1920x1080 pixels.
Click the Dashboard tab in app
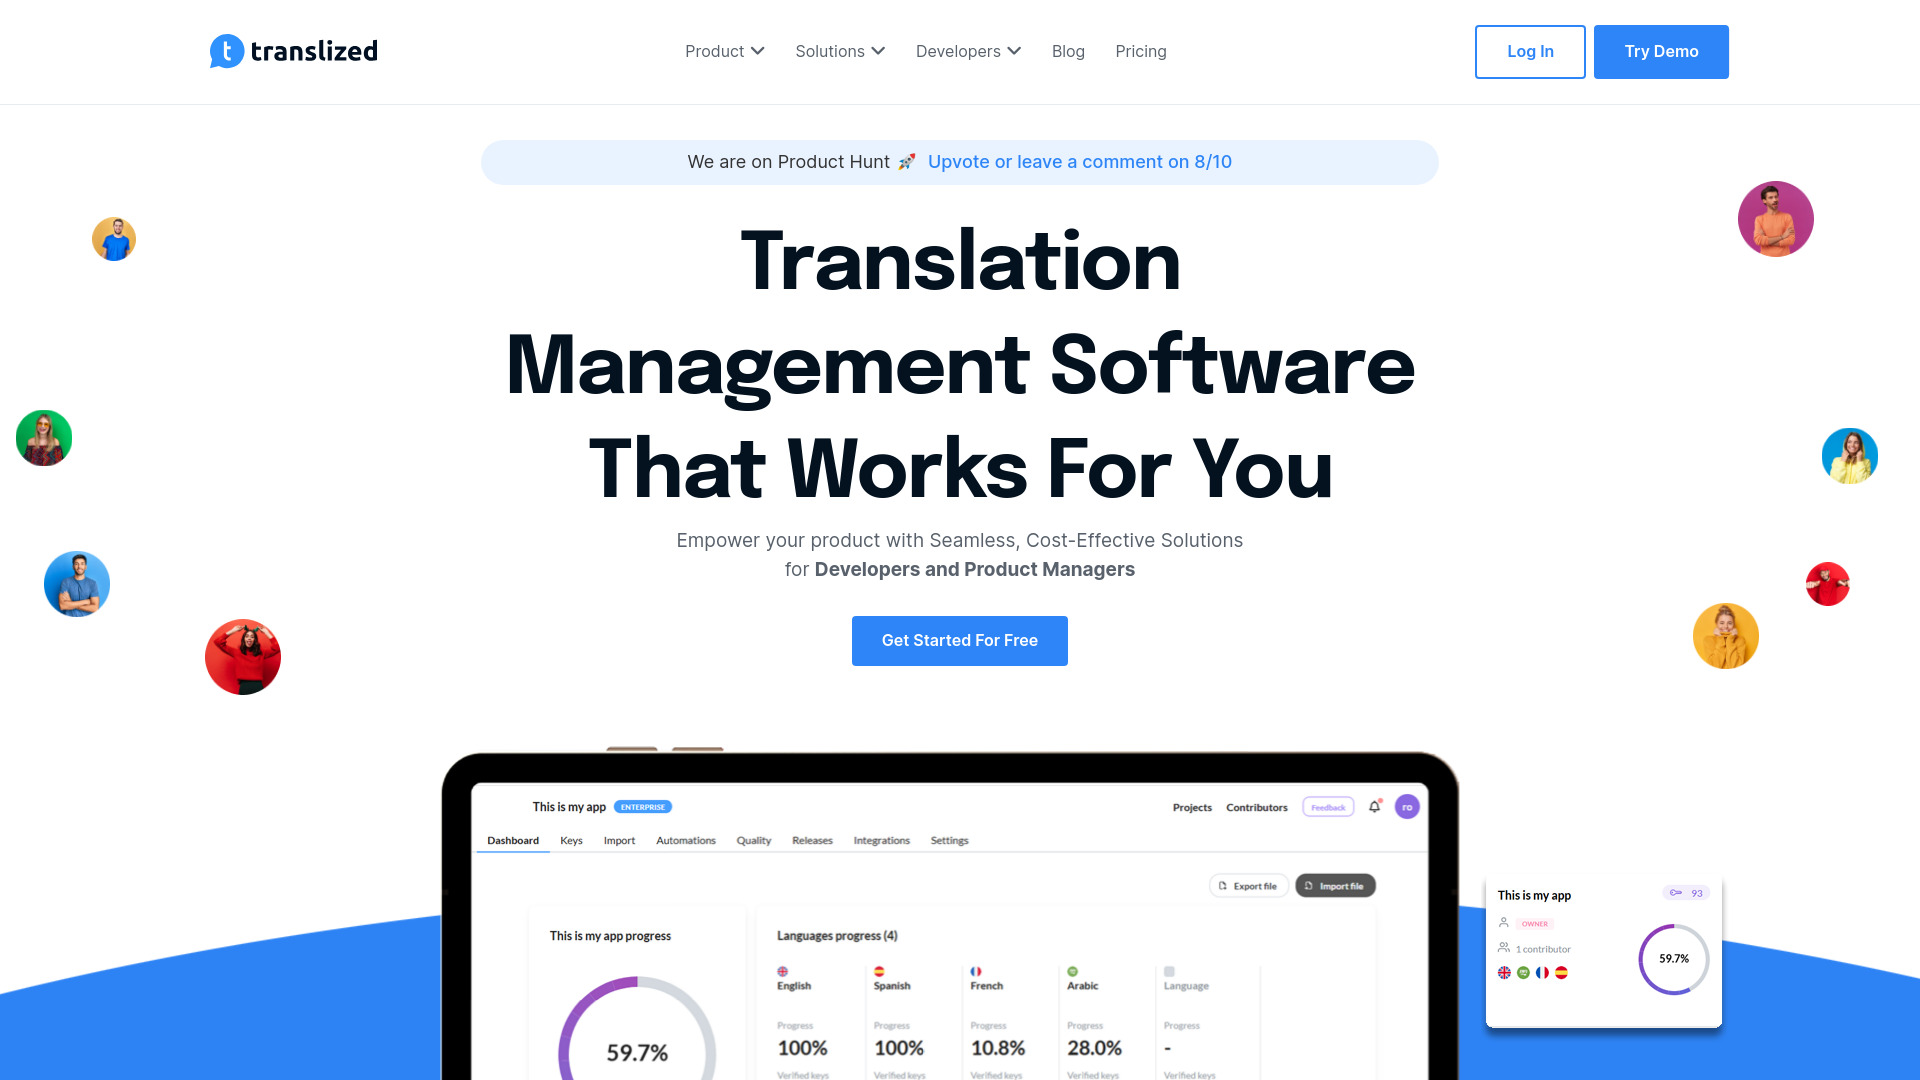(512, 840)
